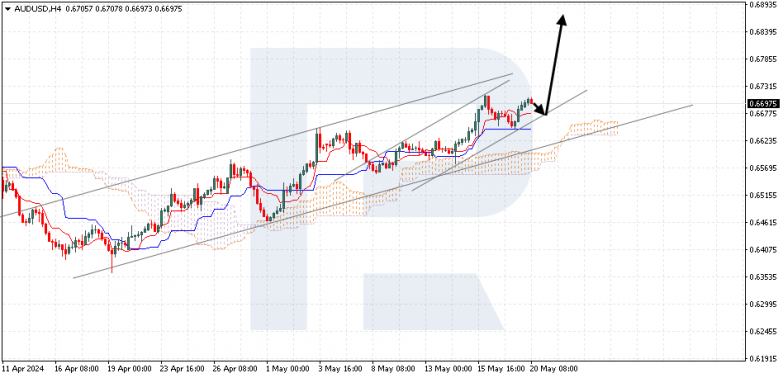
Task: Click the 0.66235 price axis label
Action: [764, 141]
